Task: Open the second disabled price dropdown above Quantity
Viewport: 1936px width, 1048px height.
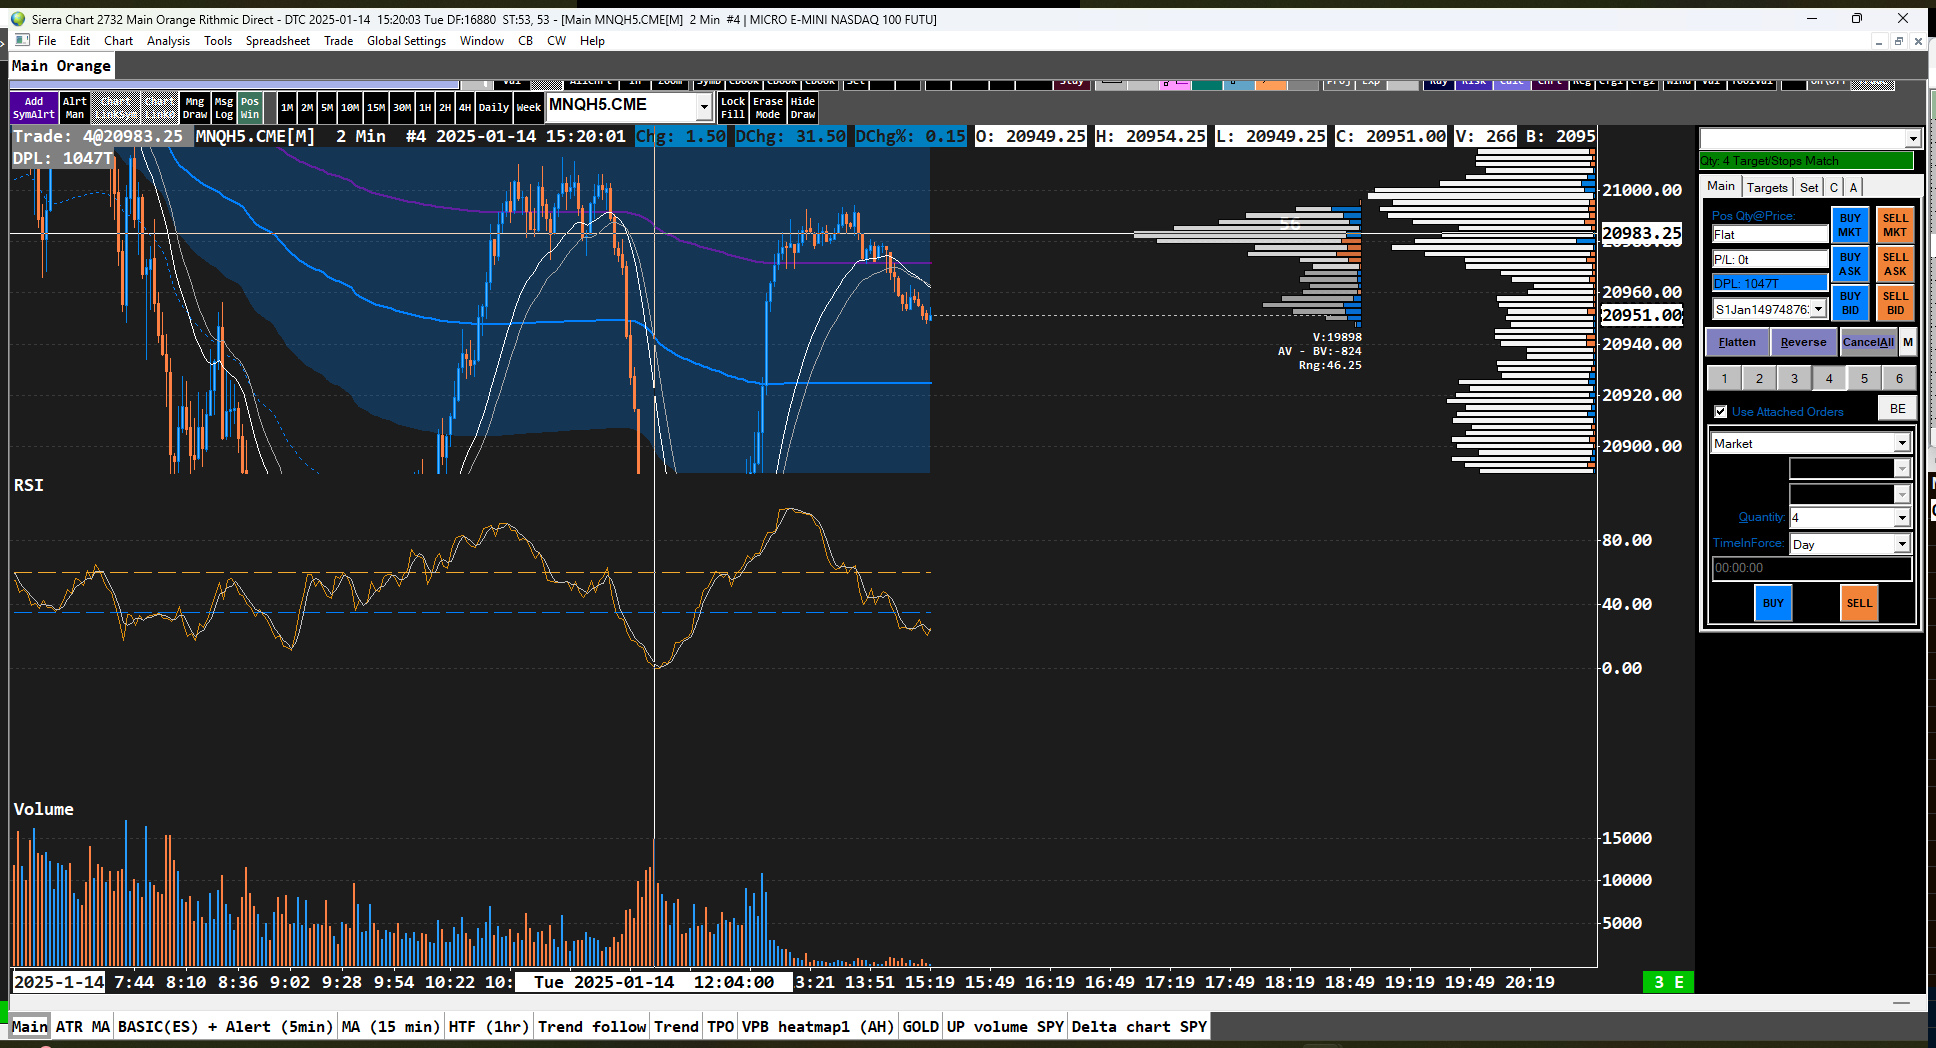Action: click(x=1902, y=494)
